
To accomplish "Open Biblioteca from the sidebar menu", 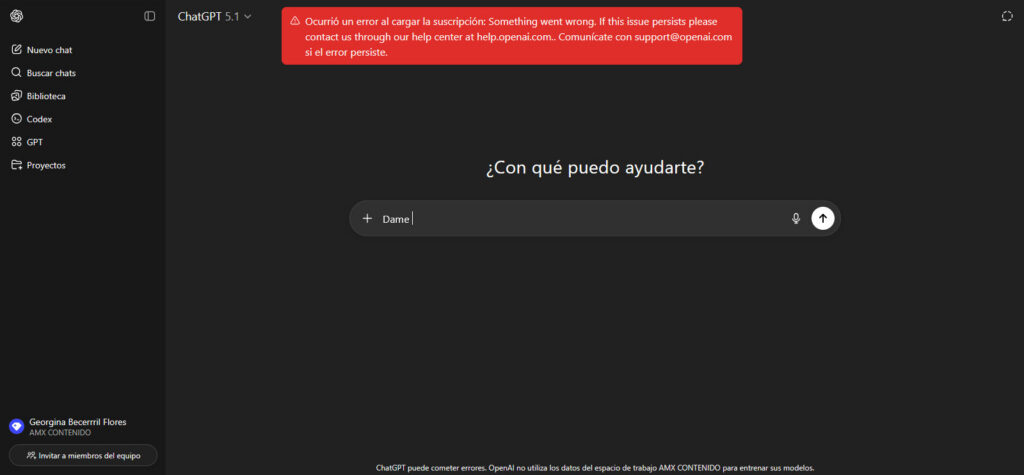I will click(x=46, y=96).
